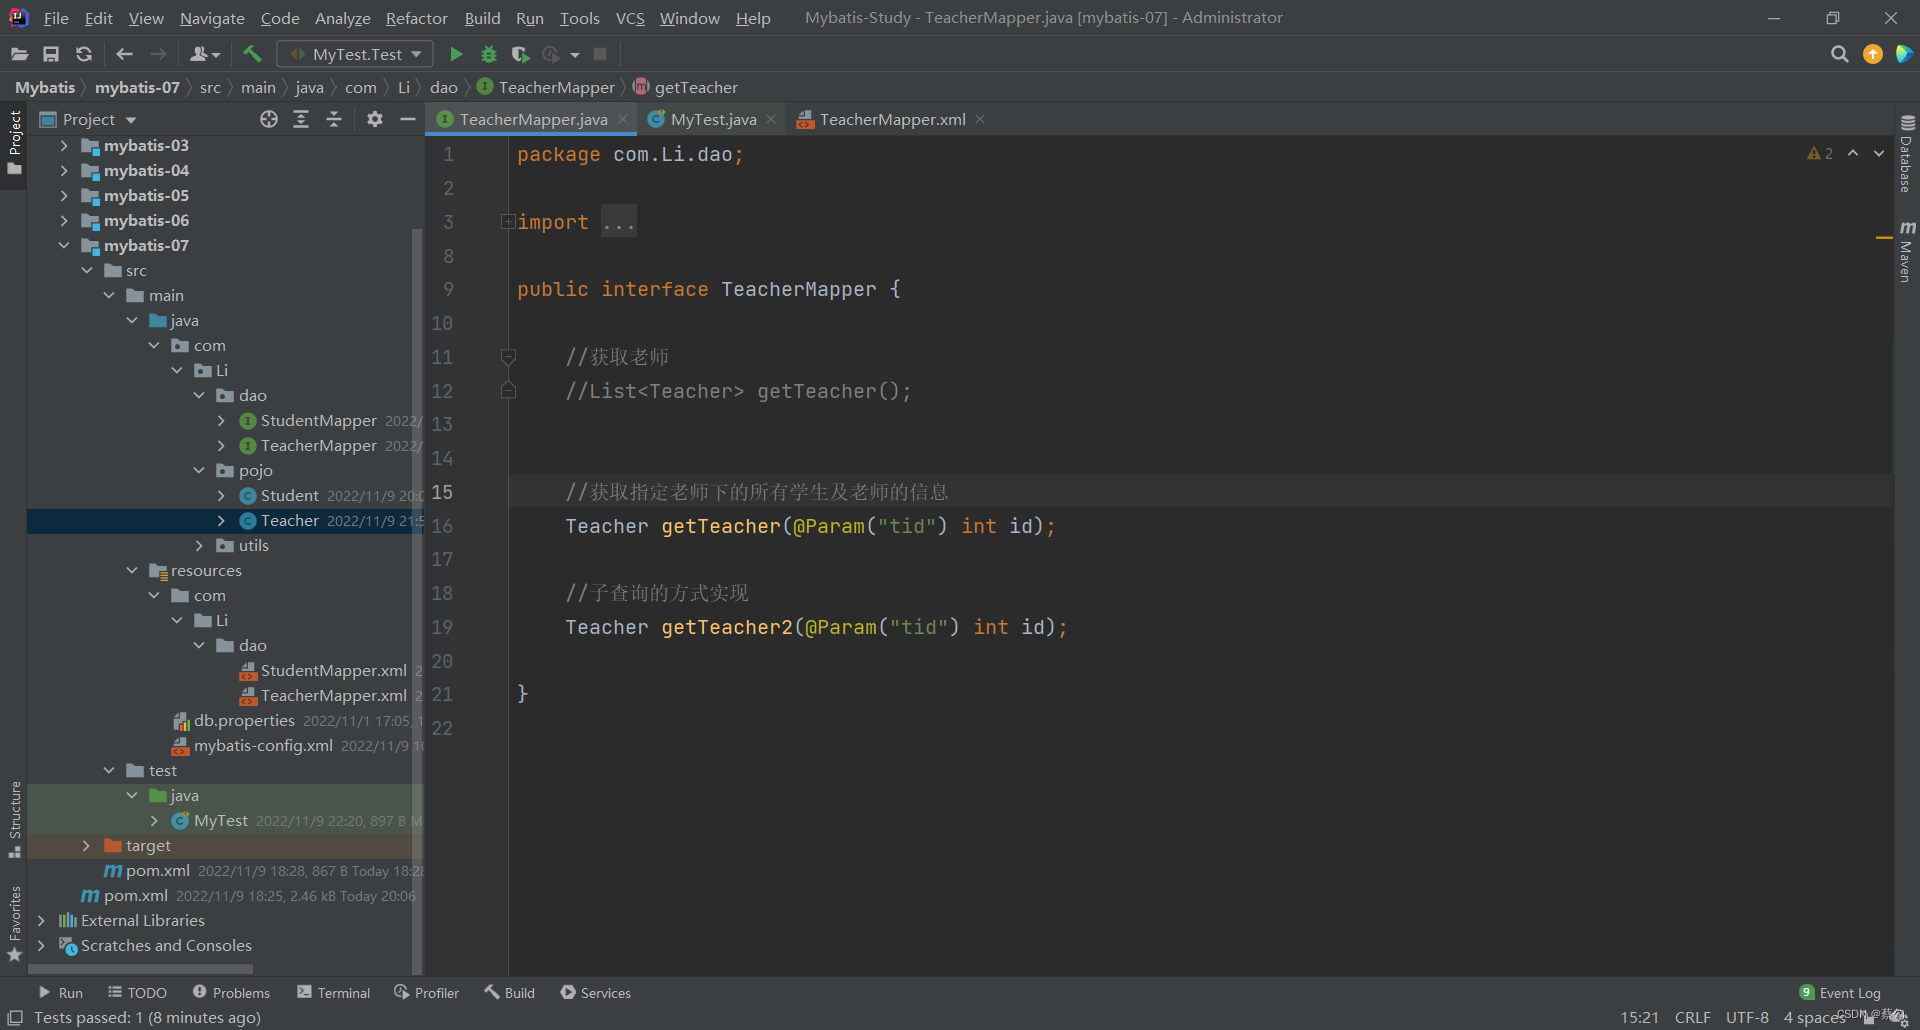Run MyTest.Test with the green play icon
This screenshot has width=1920, height=1030.
pos(456,54)
